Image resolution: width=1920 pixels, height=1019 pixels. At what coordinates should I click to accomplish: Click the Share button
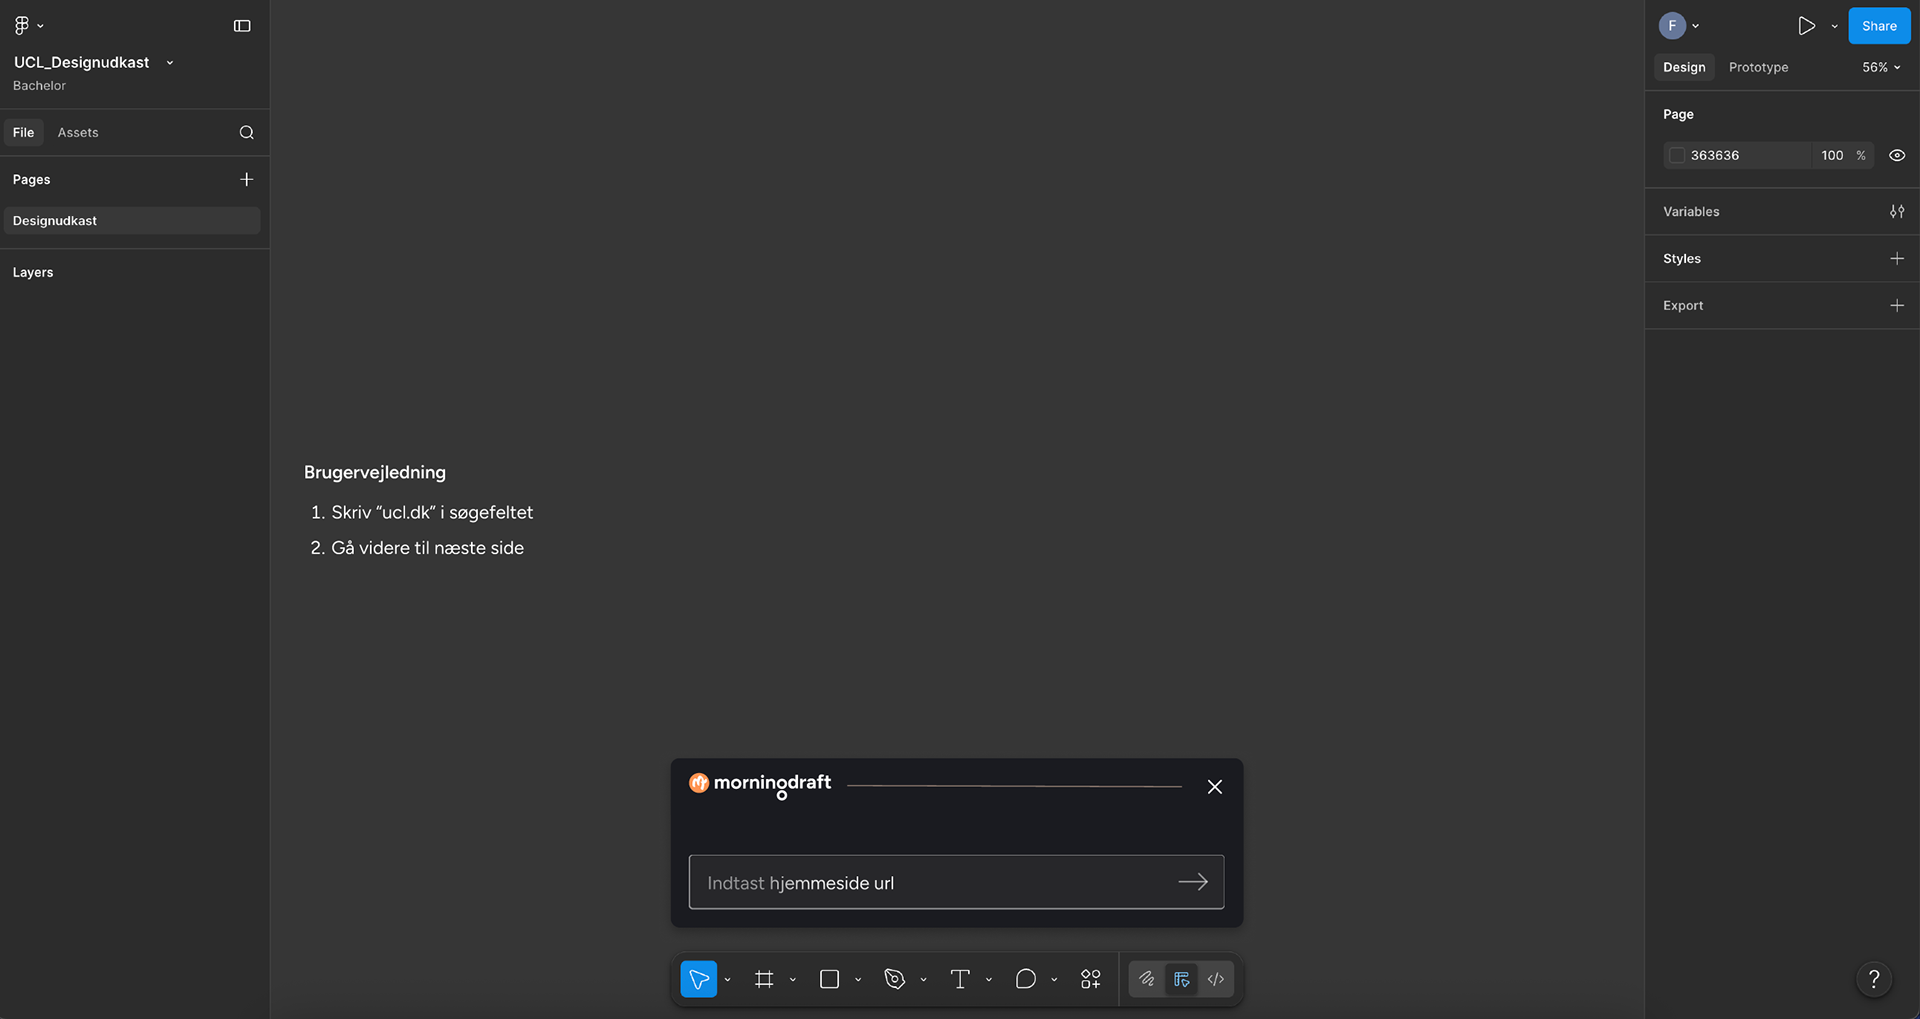[x=1879, y=26]
